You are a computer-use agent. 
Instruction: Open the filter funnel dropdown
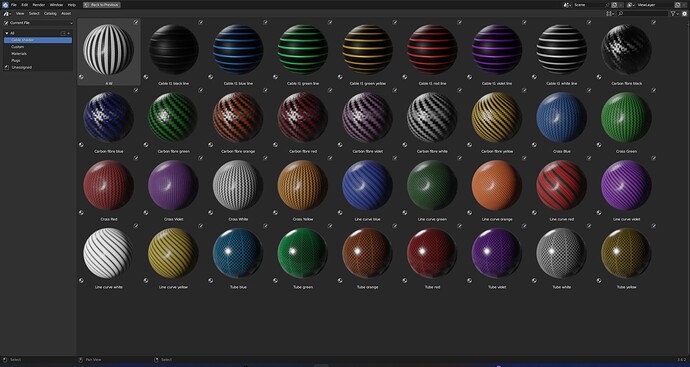click(x=675, y=14)
